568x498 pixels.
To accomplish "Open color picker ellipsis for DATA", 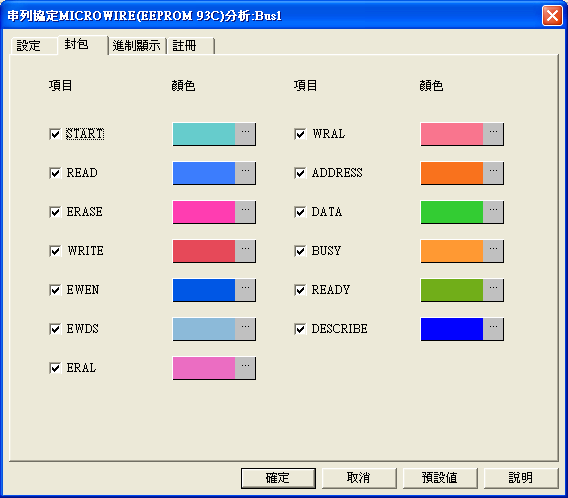I will click(493, 212).
